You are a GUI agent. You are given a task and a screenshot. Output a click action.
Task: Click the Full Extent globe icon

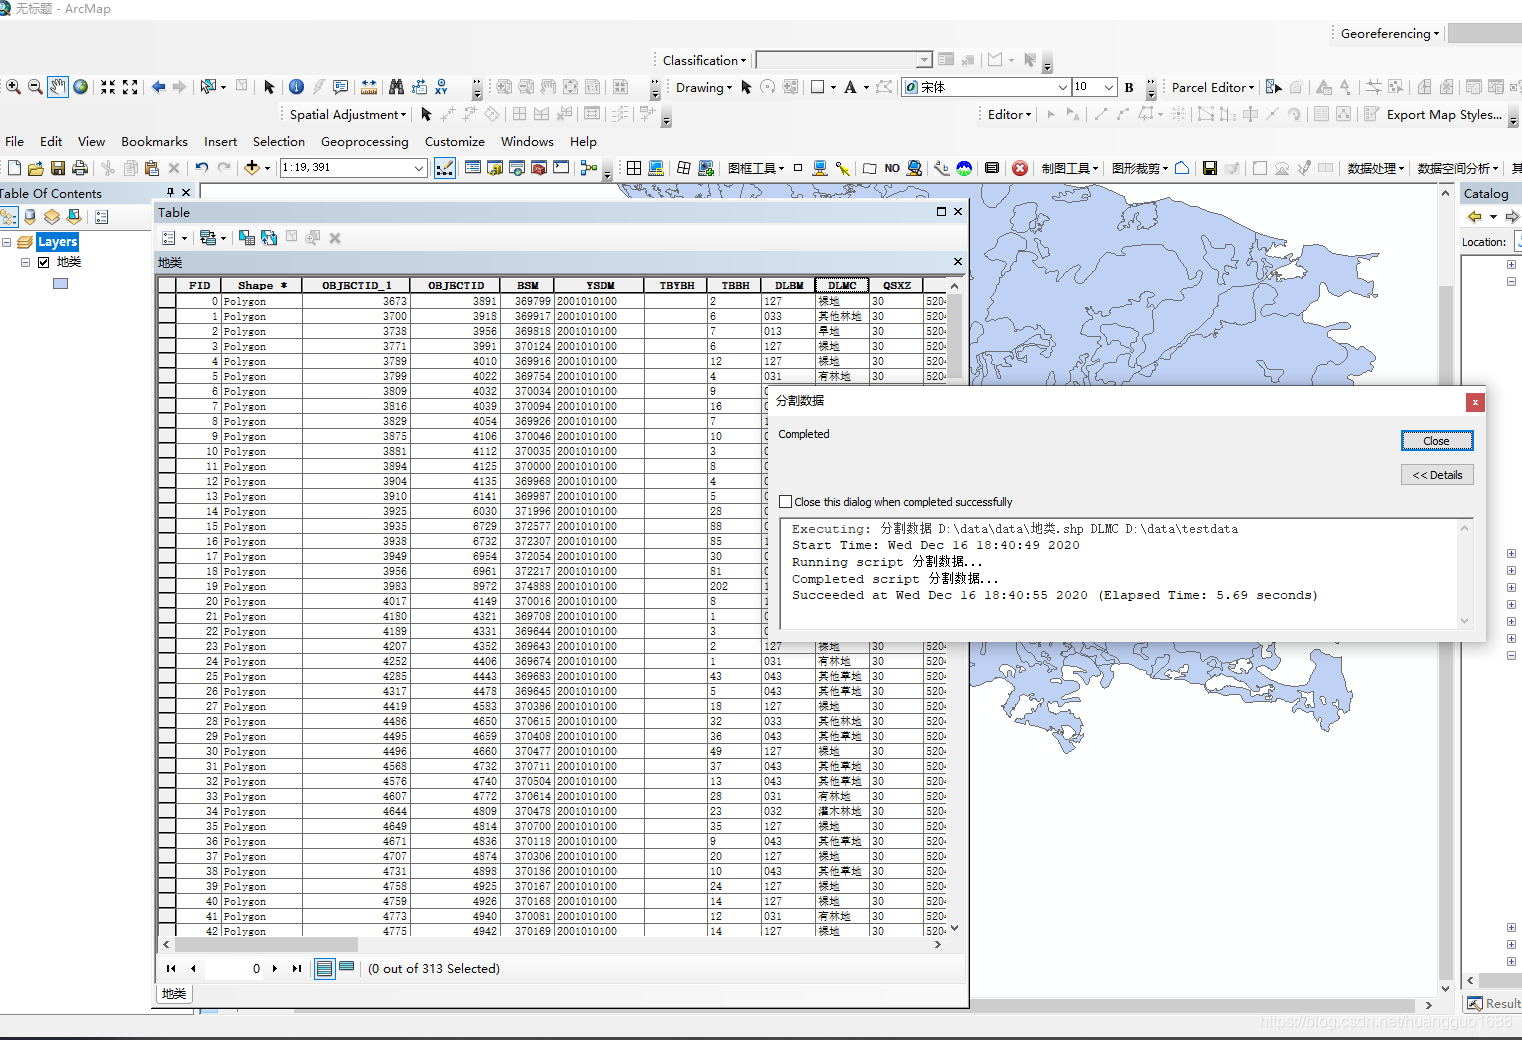tap(81, 87)
